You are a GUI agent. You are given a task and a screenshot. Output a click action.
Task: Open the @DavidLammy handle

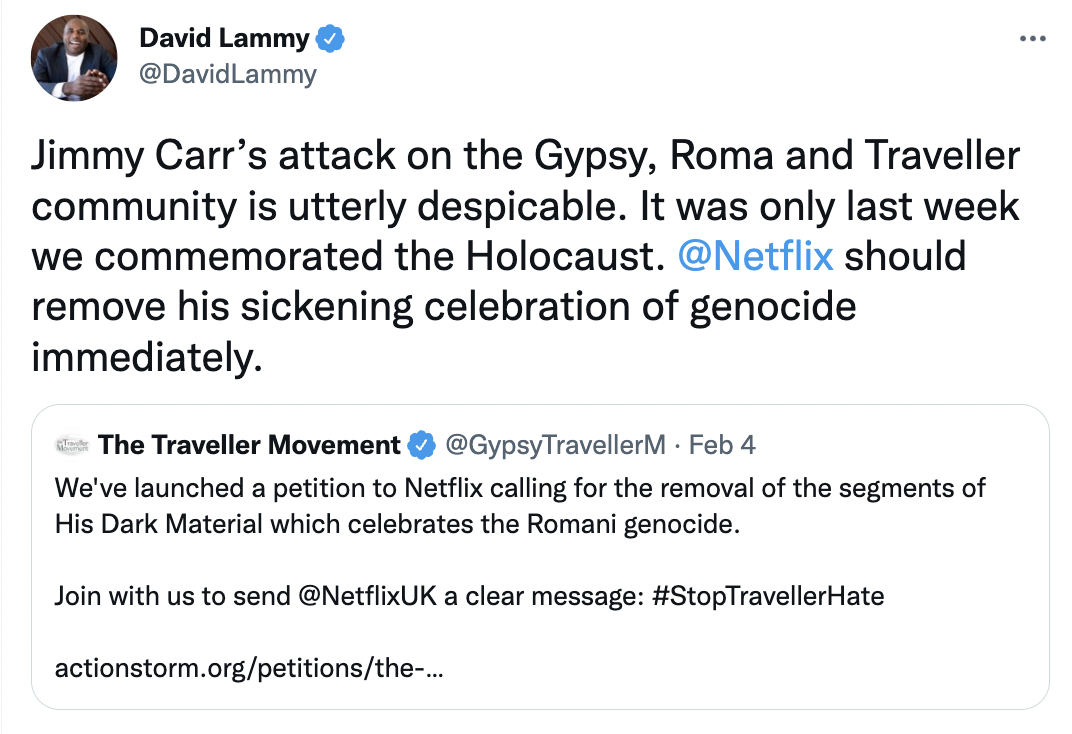pos(228,74)
